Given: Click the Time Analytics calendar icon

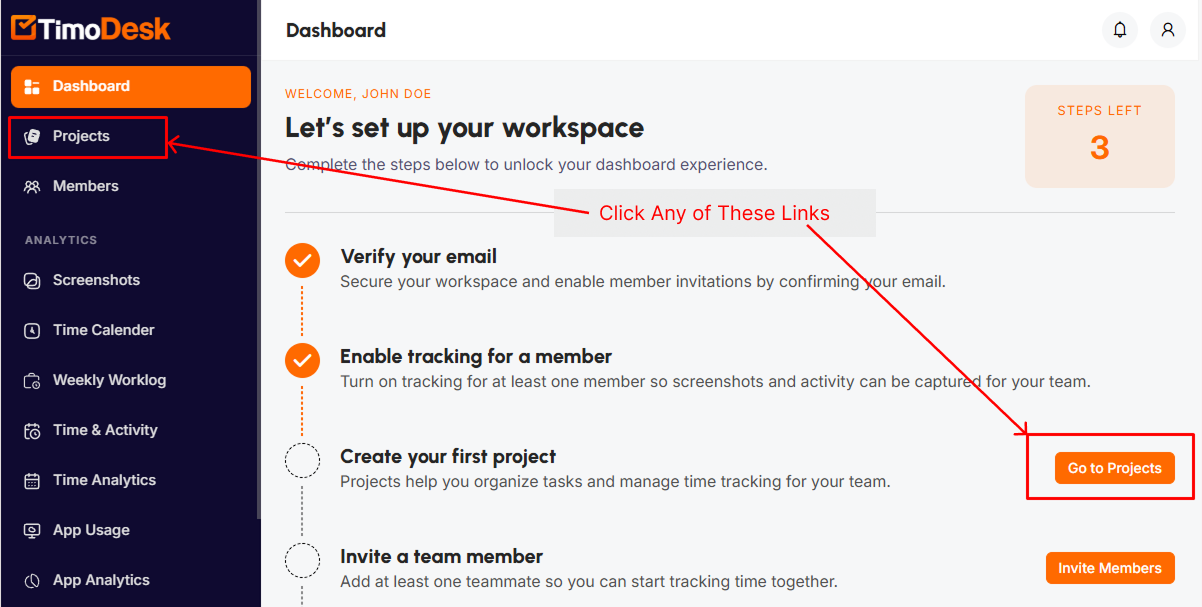Looking at the screenshot, I should pyautogui.click(x=32, y=481).
